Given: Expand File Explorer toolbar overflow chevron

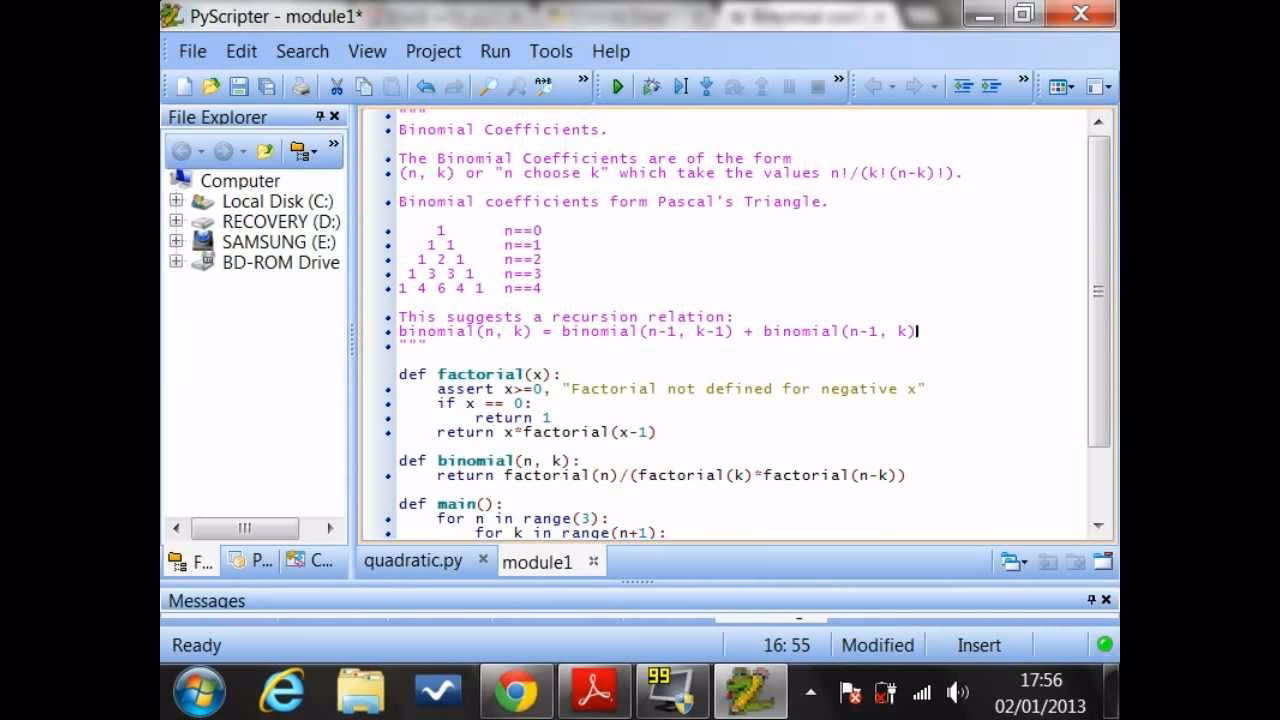Looking at the screenshot, I should pos(333,146).
